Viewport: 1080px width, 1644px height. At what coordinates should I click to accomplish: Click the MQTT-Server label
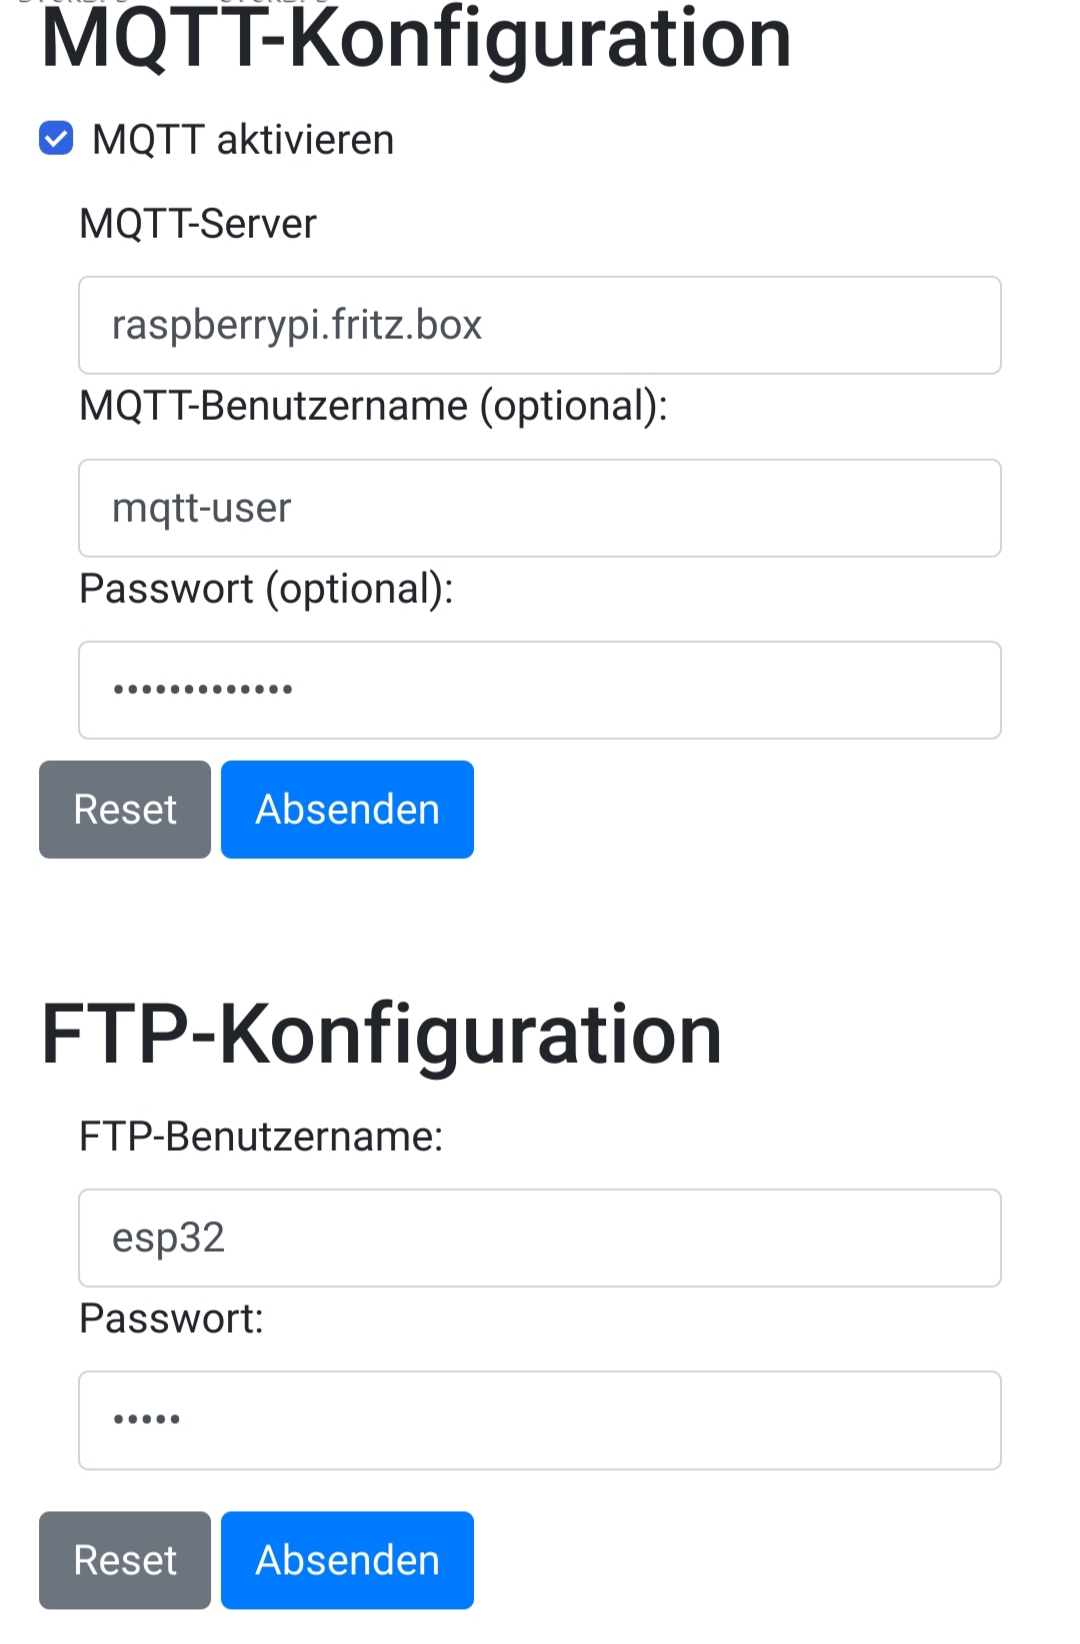198,223
